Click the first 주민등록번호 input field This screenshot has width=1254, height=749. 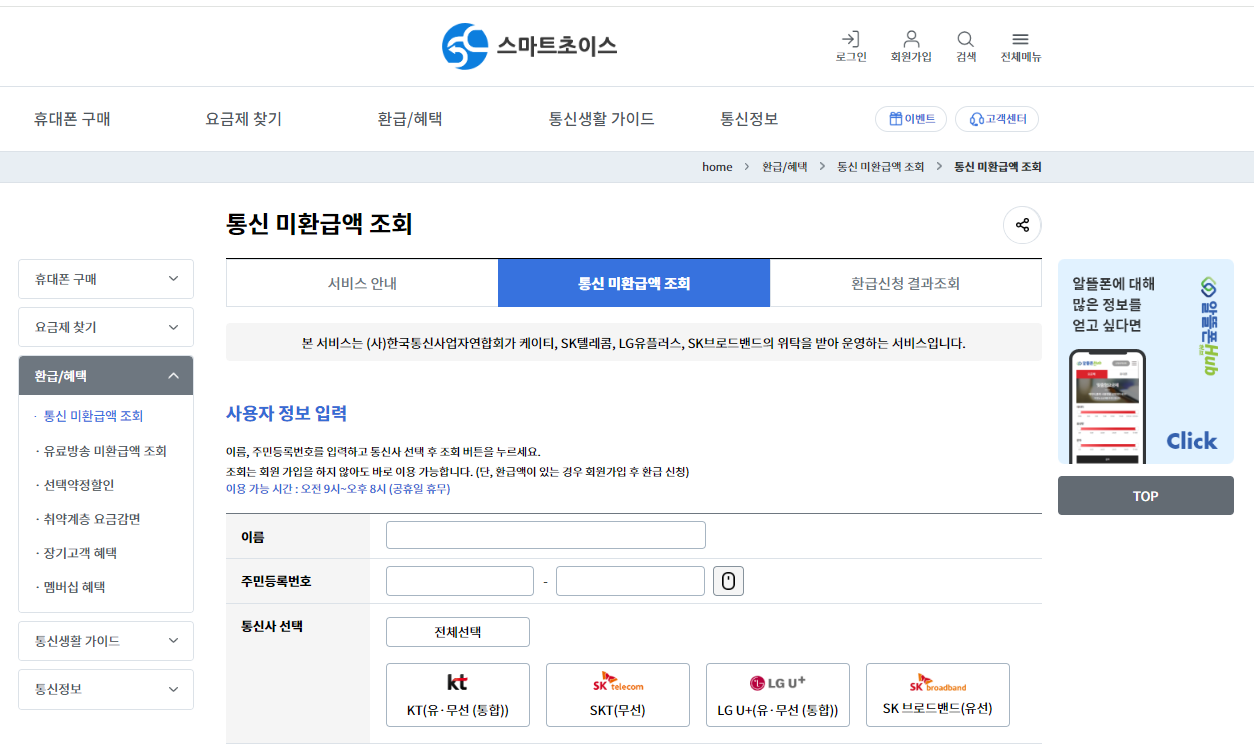460,581
